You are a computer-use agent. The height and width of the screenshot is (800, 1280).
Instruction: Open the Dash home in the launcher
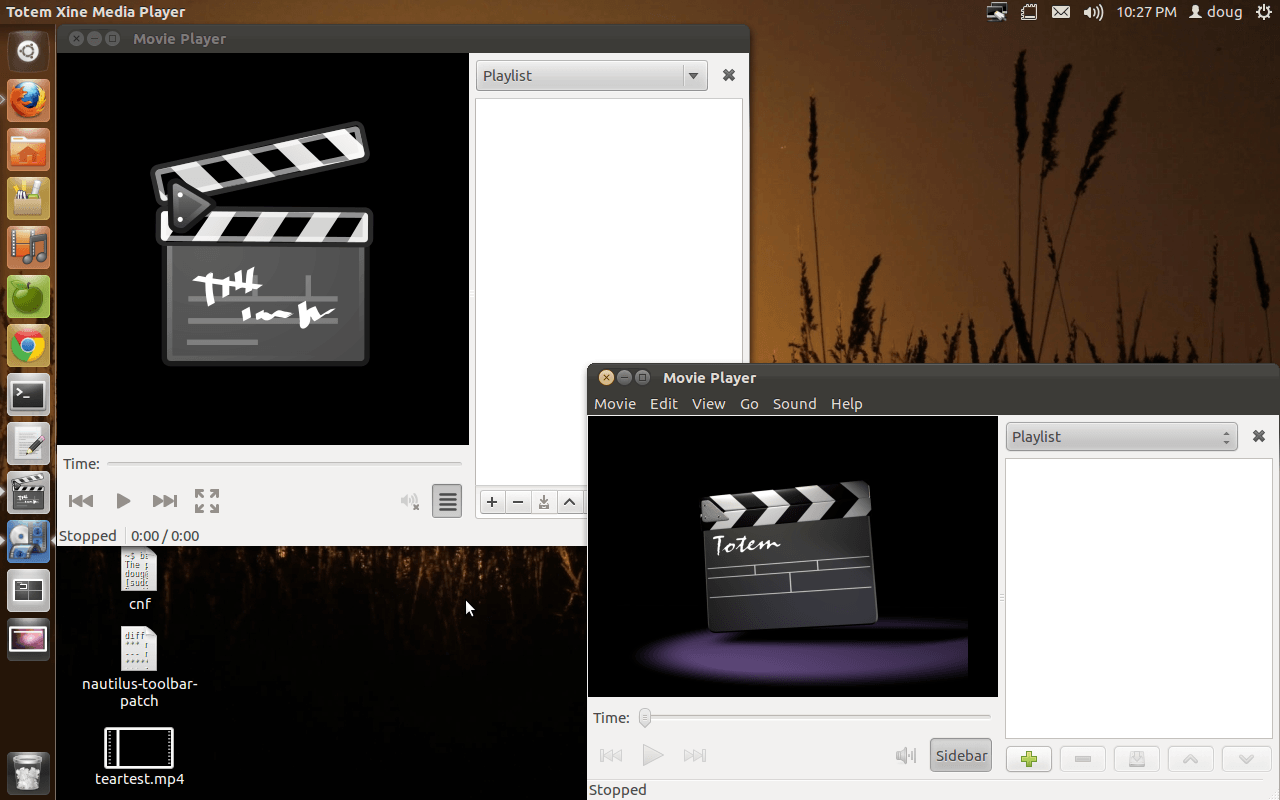(28, 52)
